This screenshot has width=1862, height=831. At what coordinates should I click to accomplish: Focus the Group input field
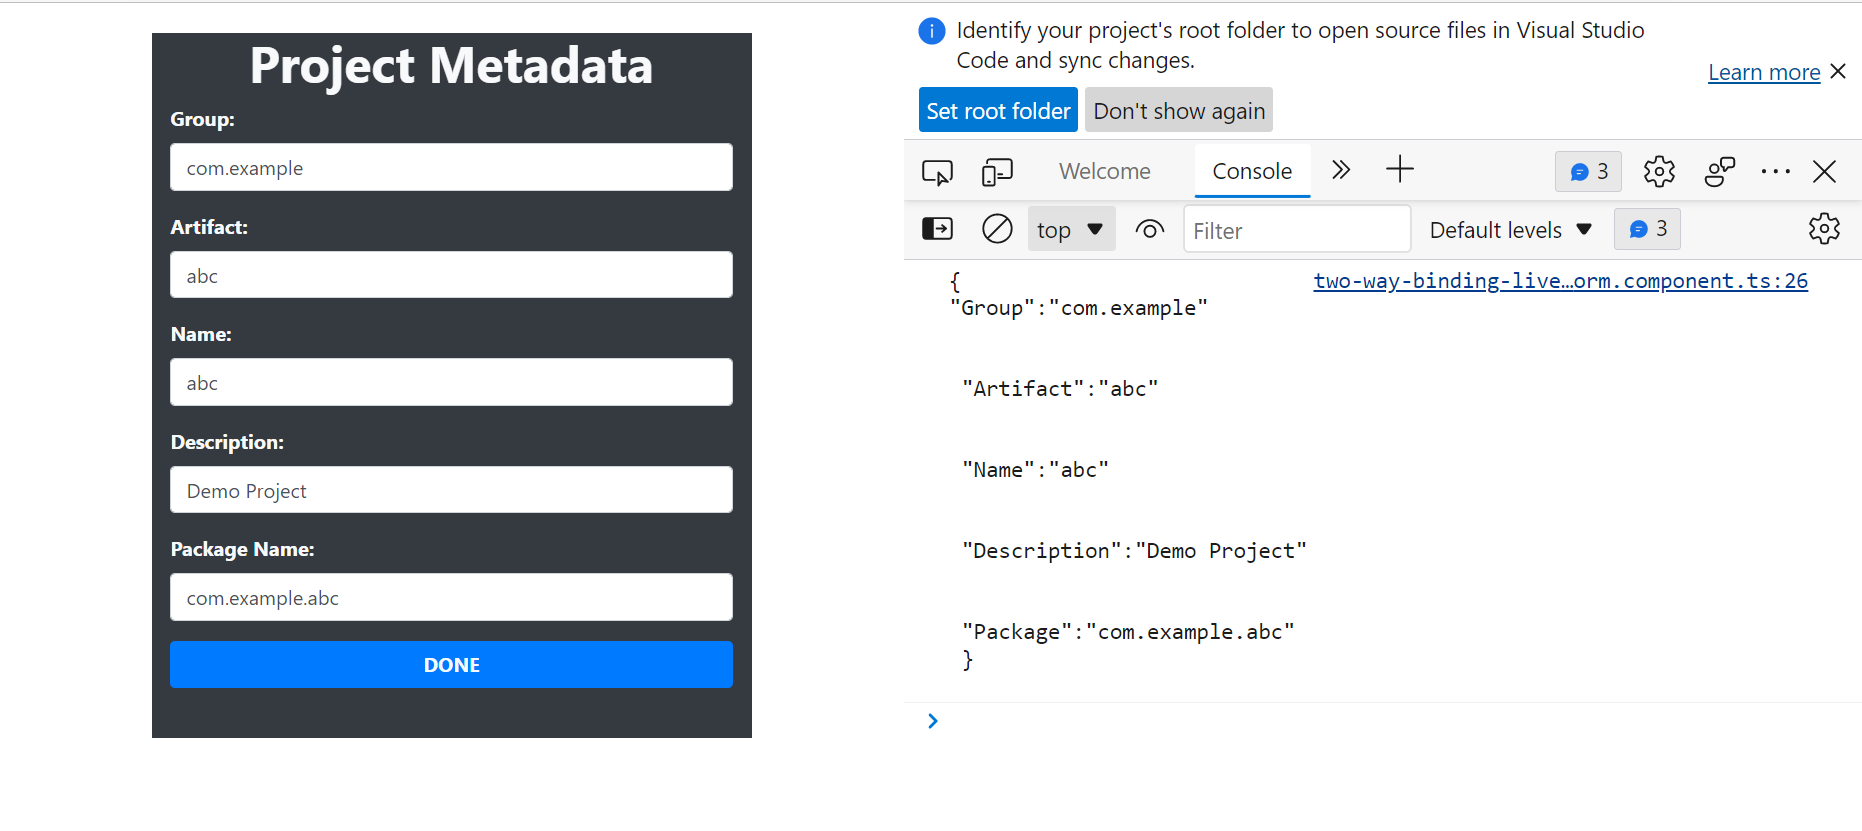coord(451,167)
